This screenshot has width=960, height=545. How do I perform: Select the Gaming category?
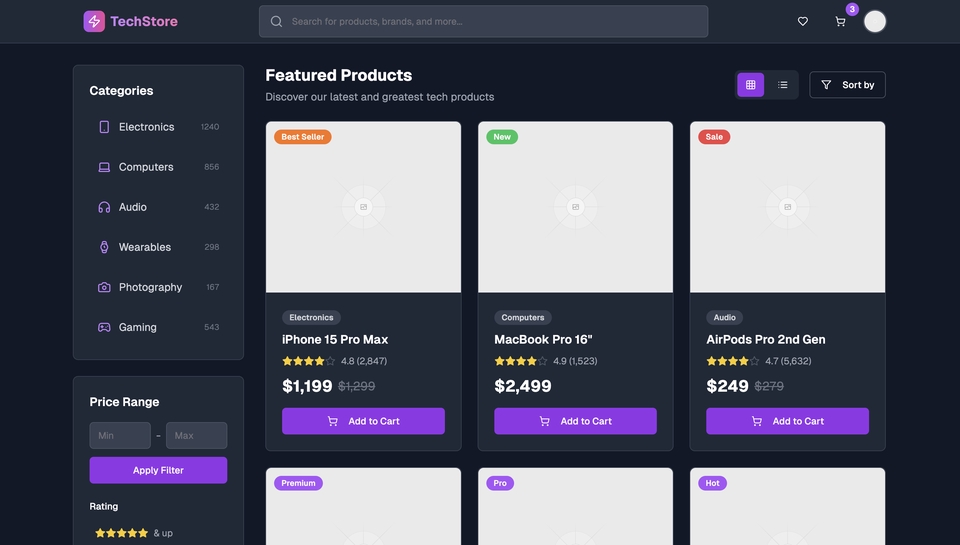(x=159, y=327)
